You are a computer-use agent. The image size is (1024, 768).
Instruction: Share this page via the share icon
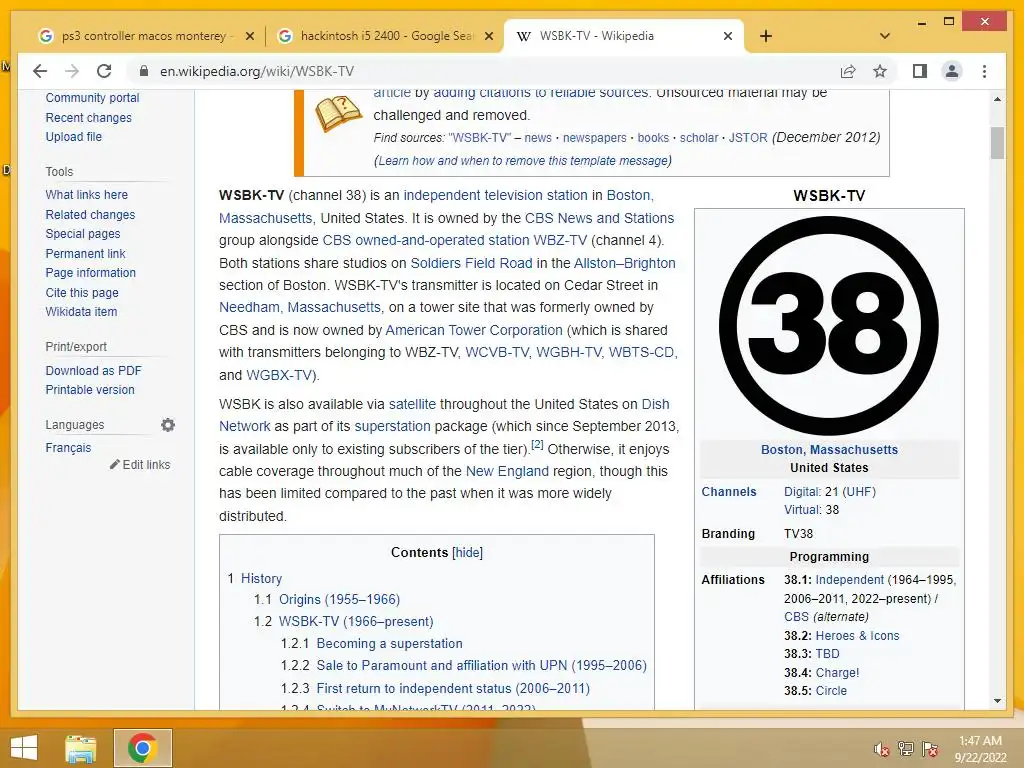tap(848, 71)
